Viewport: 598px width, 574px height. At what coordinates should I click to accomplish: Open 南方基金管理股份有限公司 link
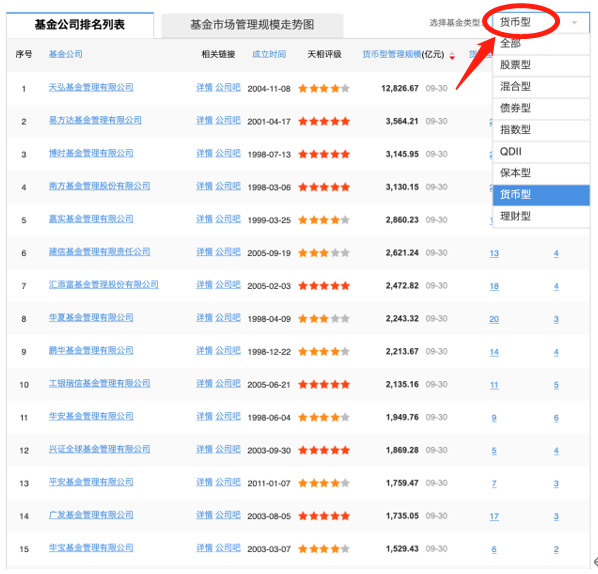tap(99, 186)
